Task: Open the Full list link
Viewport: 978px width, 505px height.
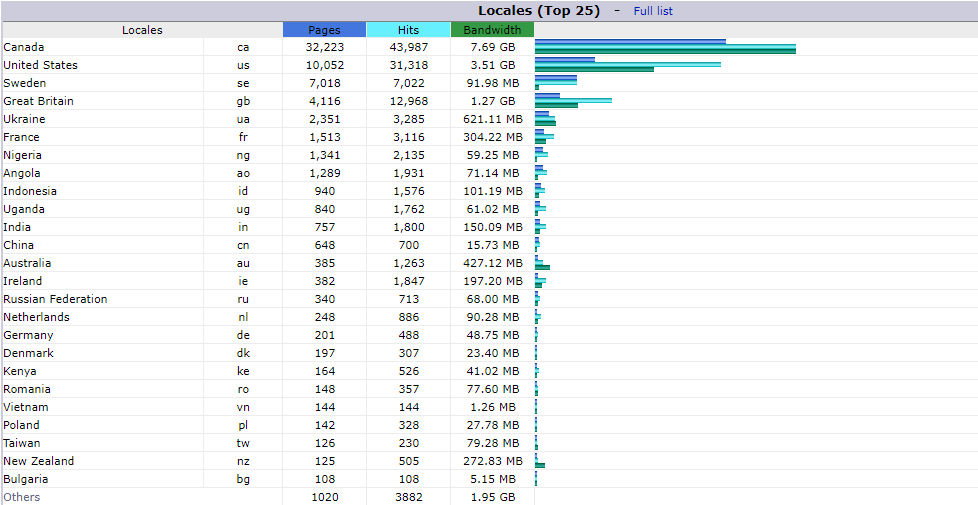Action: (x=653, y=11)
